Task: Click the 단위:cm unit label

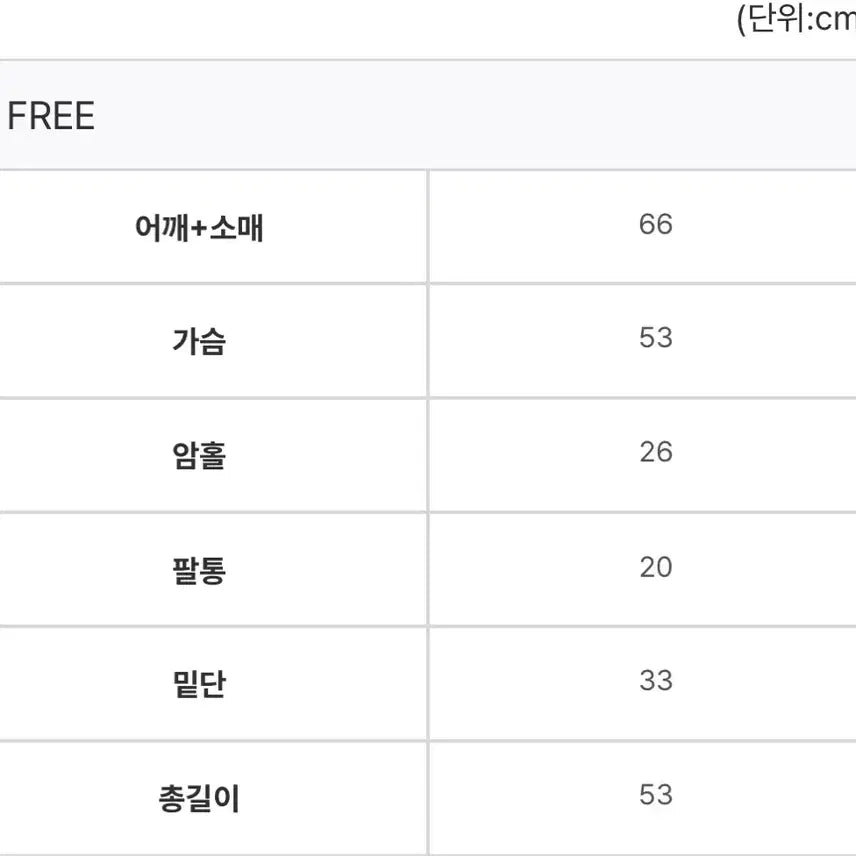Action: pos(797,20)
